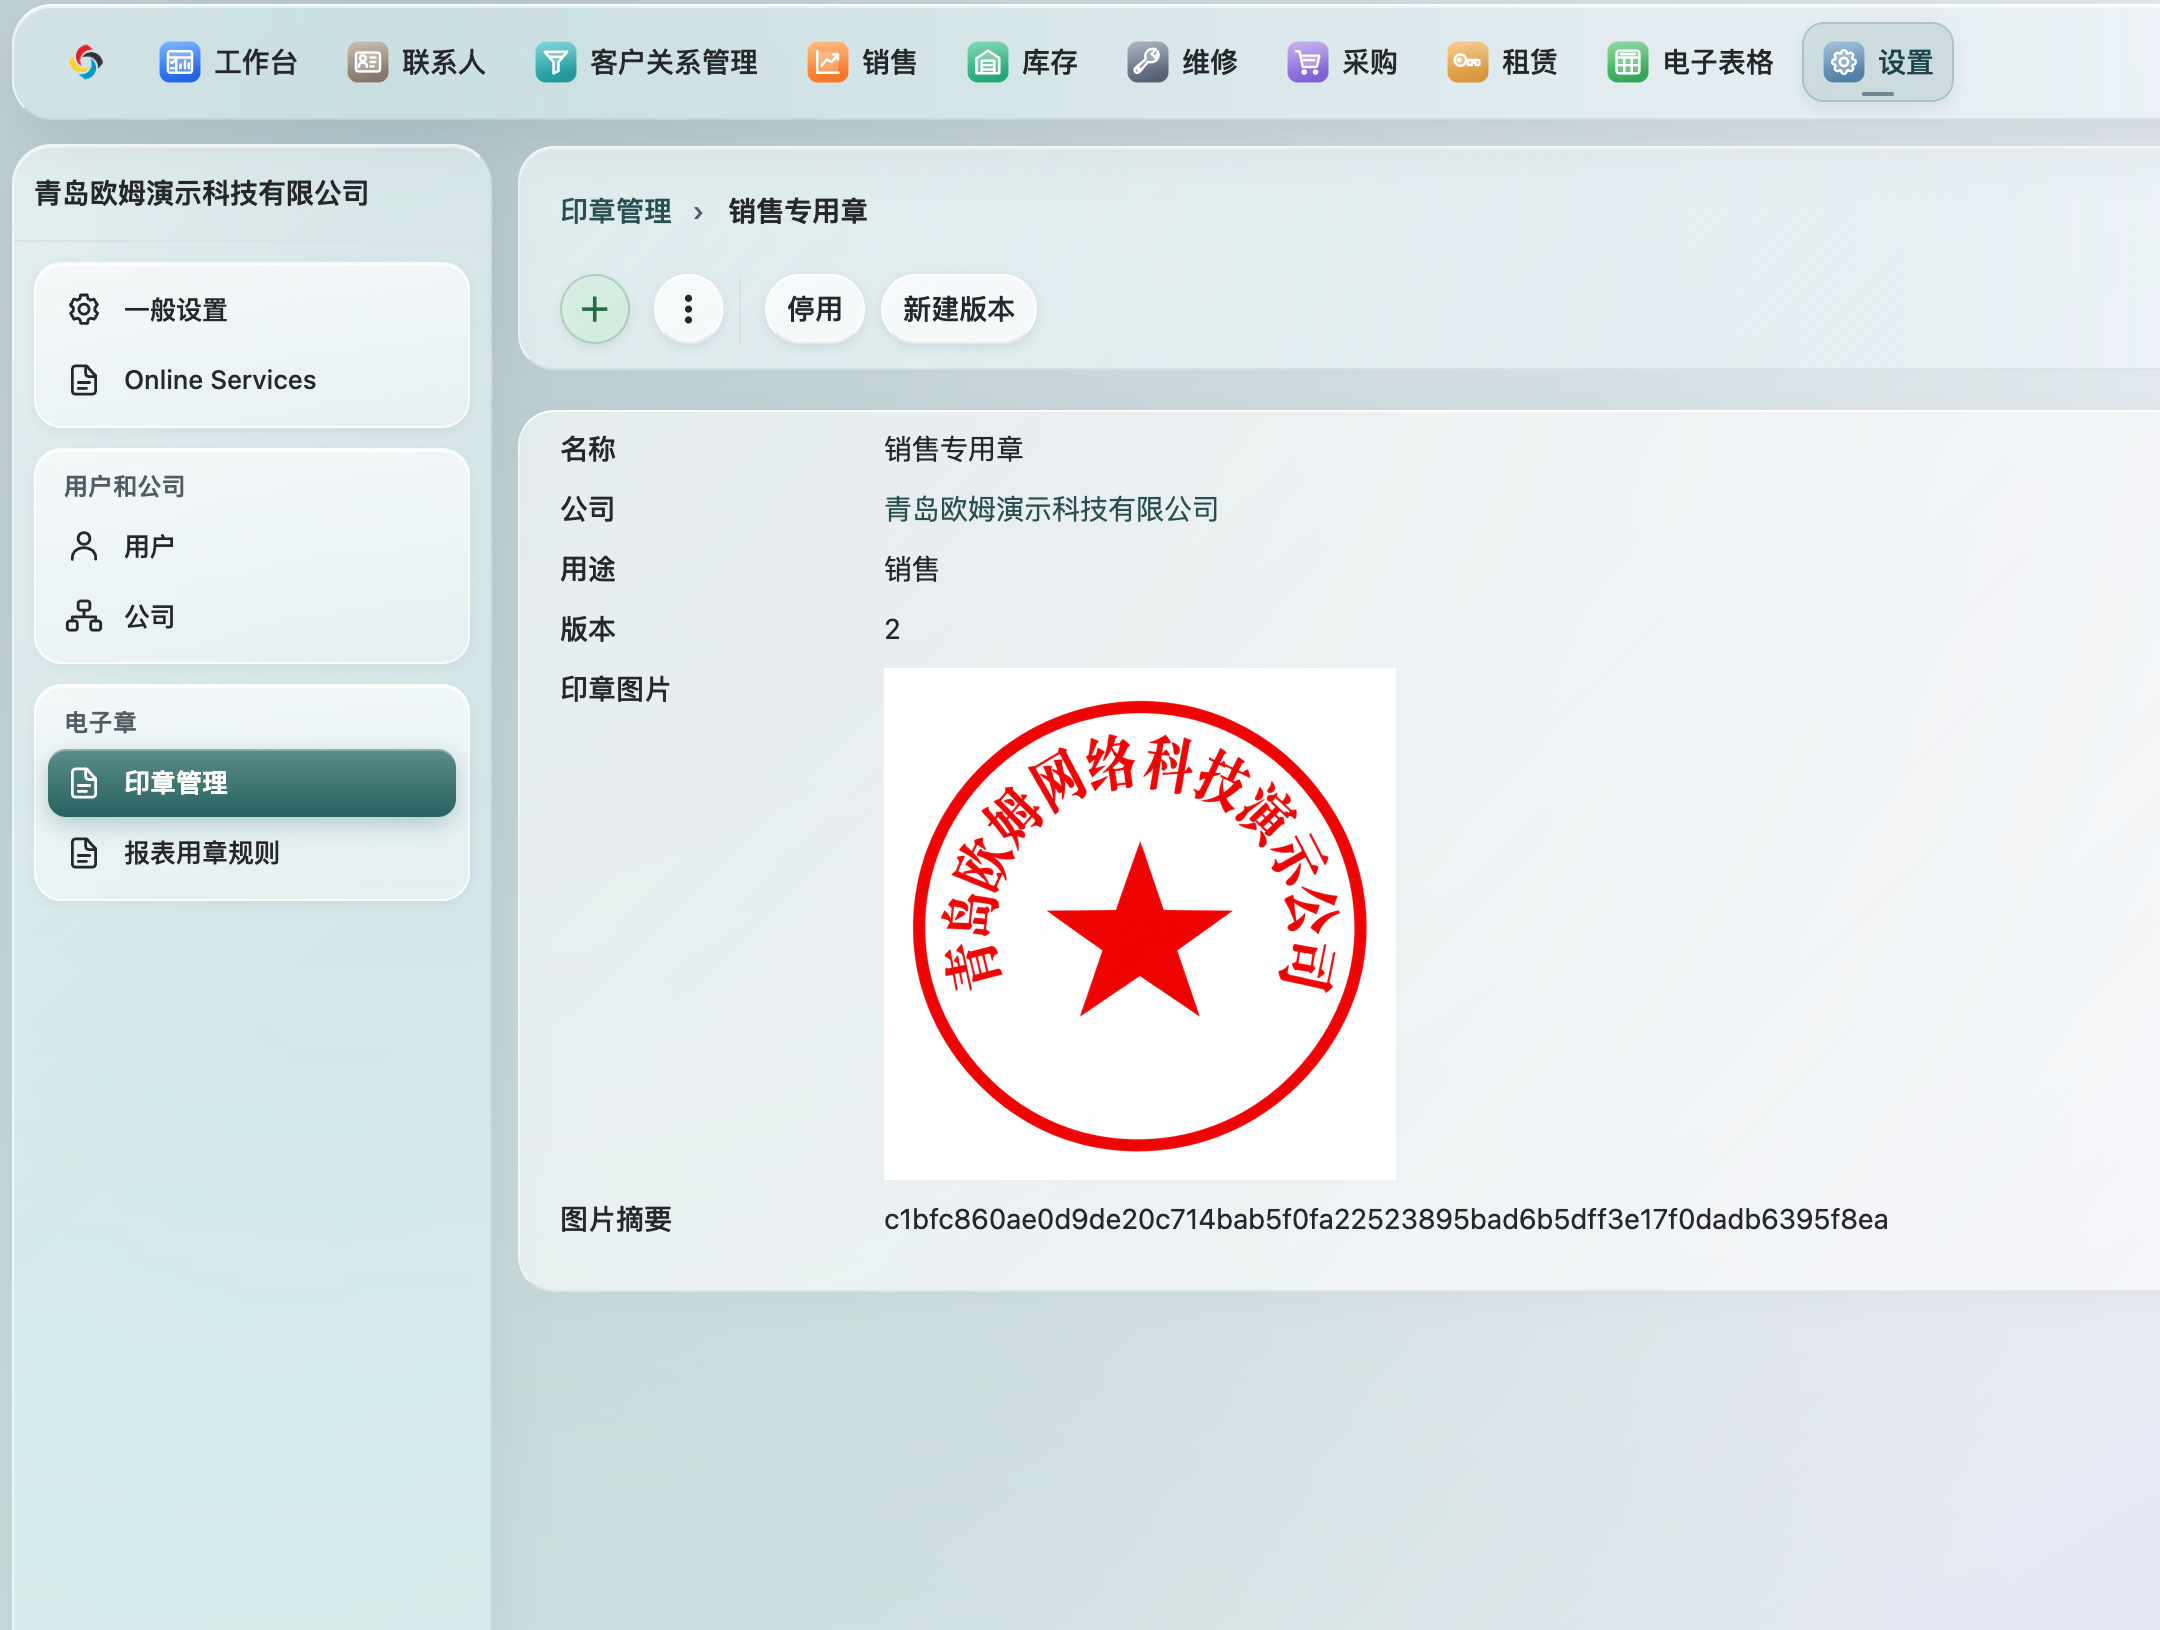Open the 联系人 contacts icon
This screenshot has height=1630, width=2160.
tap(368, 62)
